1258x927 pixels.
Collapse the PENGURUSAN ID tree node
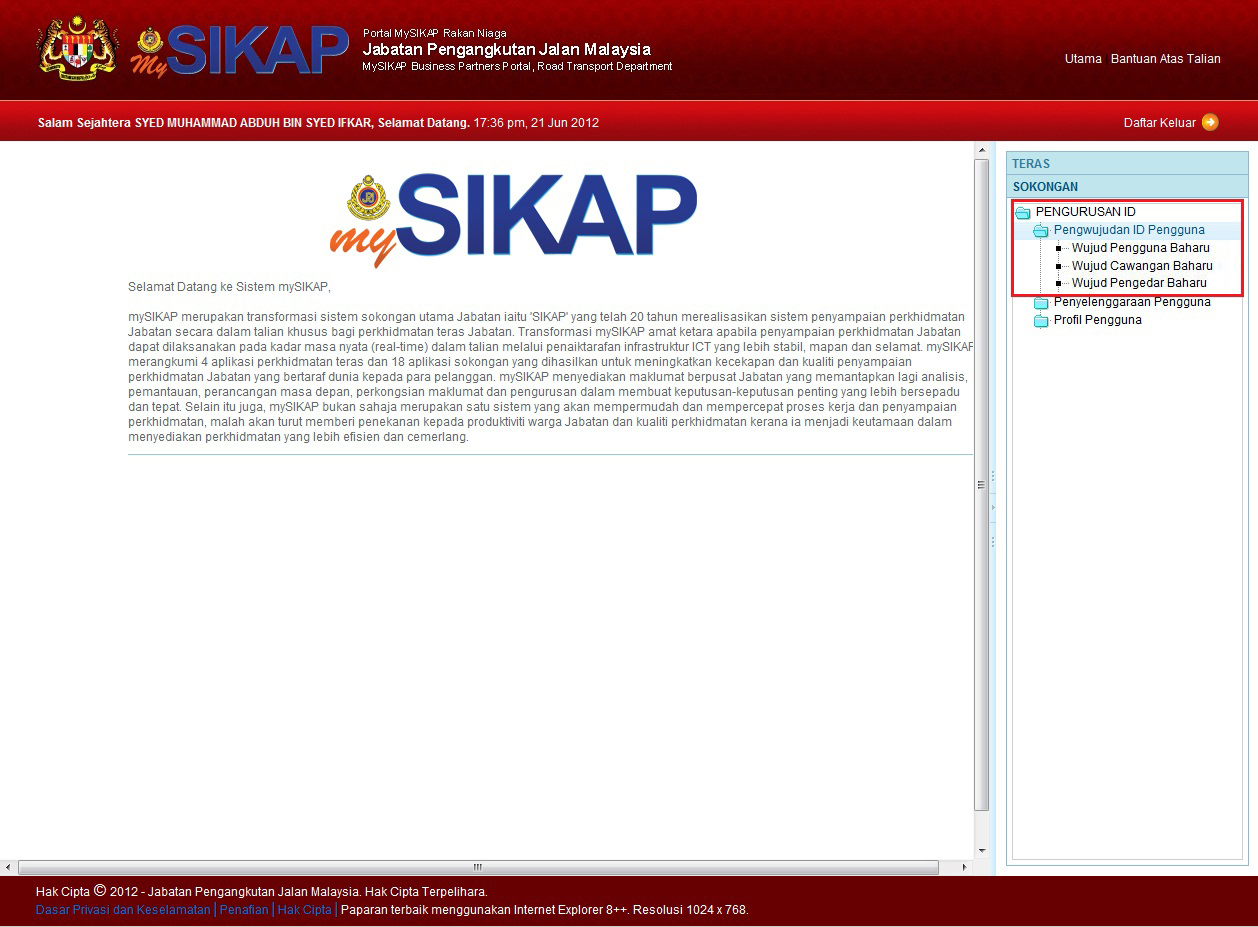coord(1085,212)
